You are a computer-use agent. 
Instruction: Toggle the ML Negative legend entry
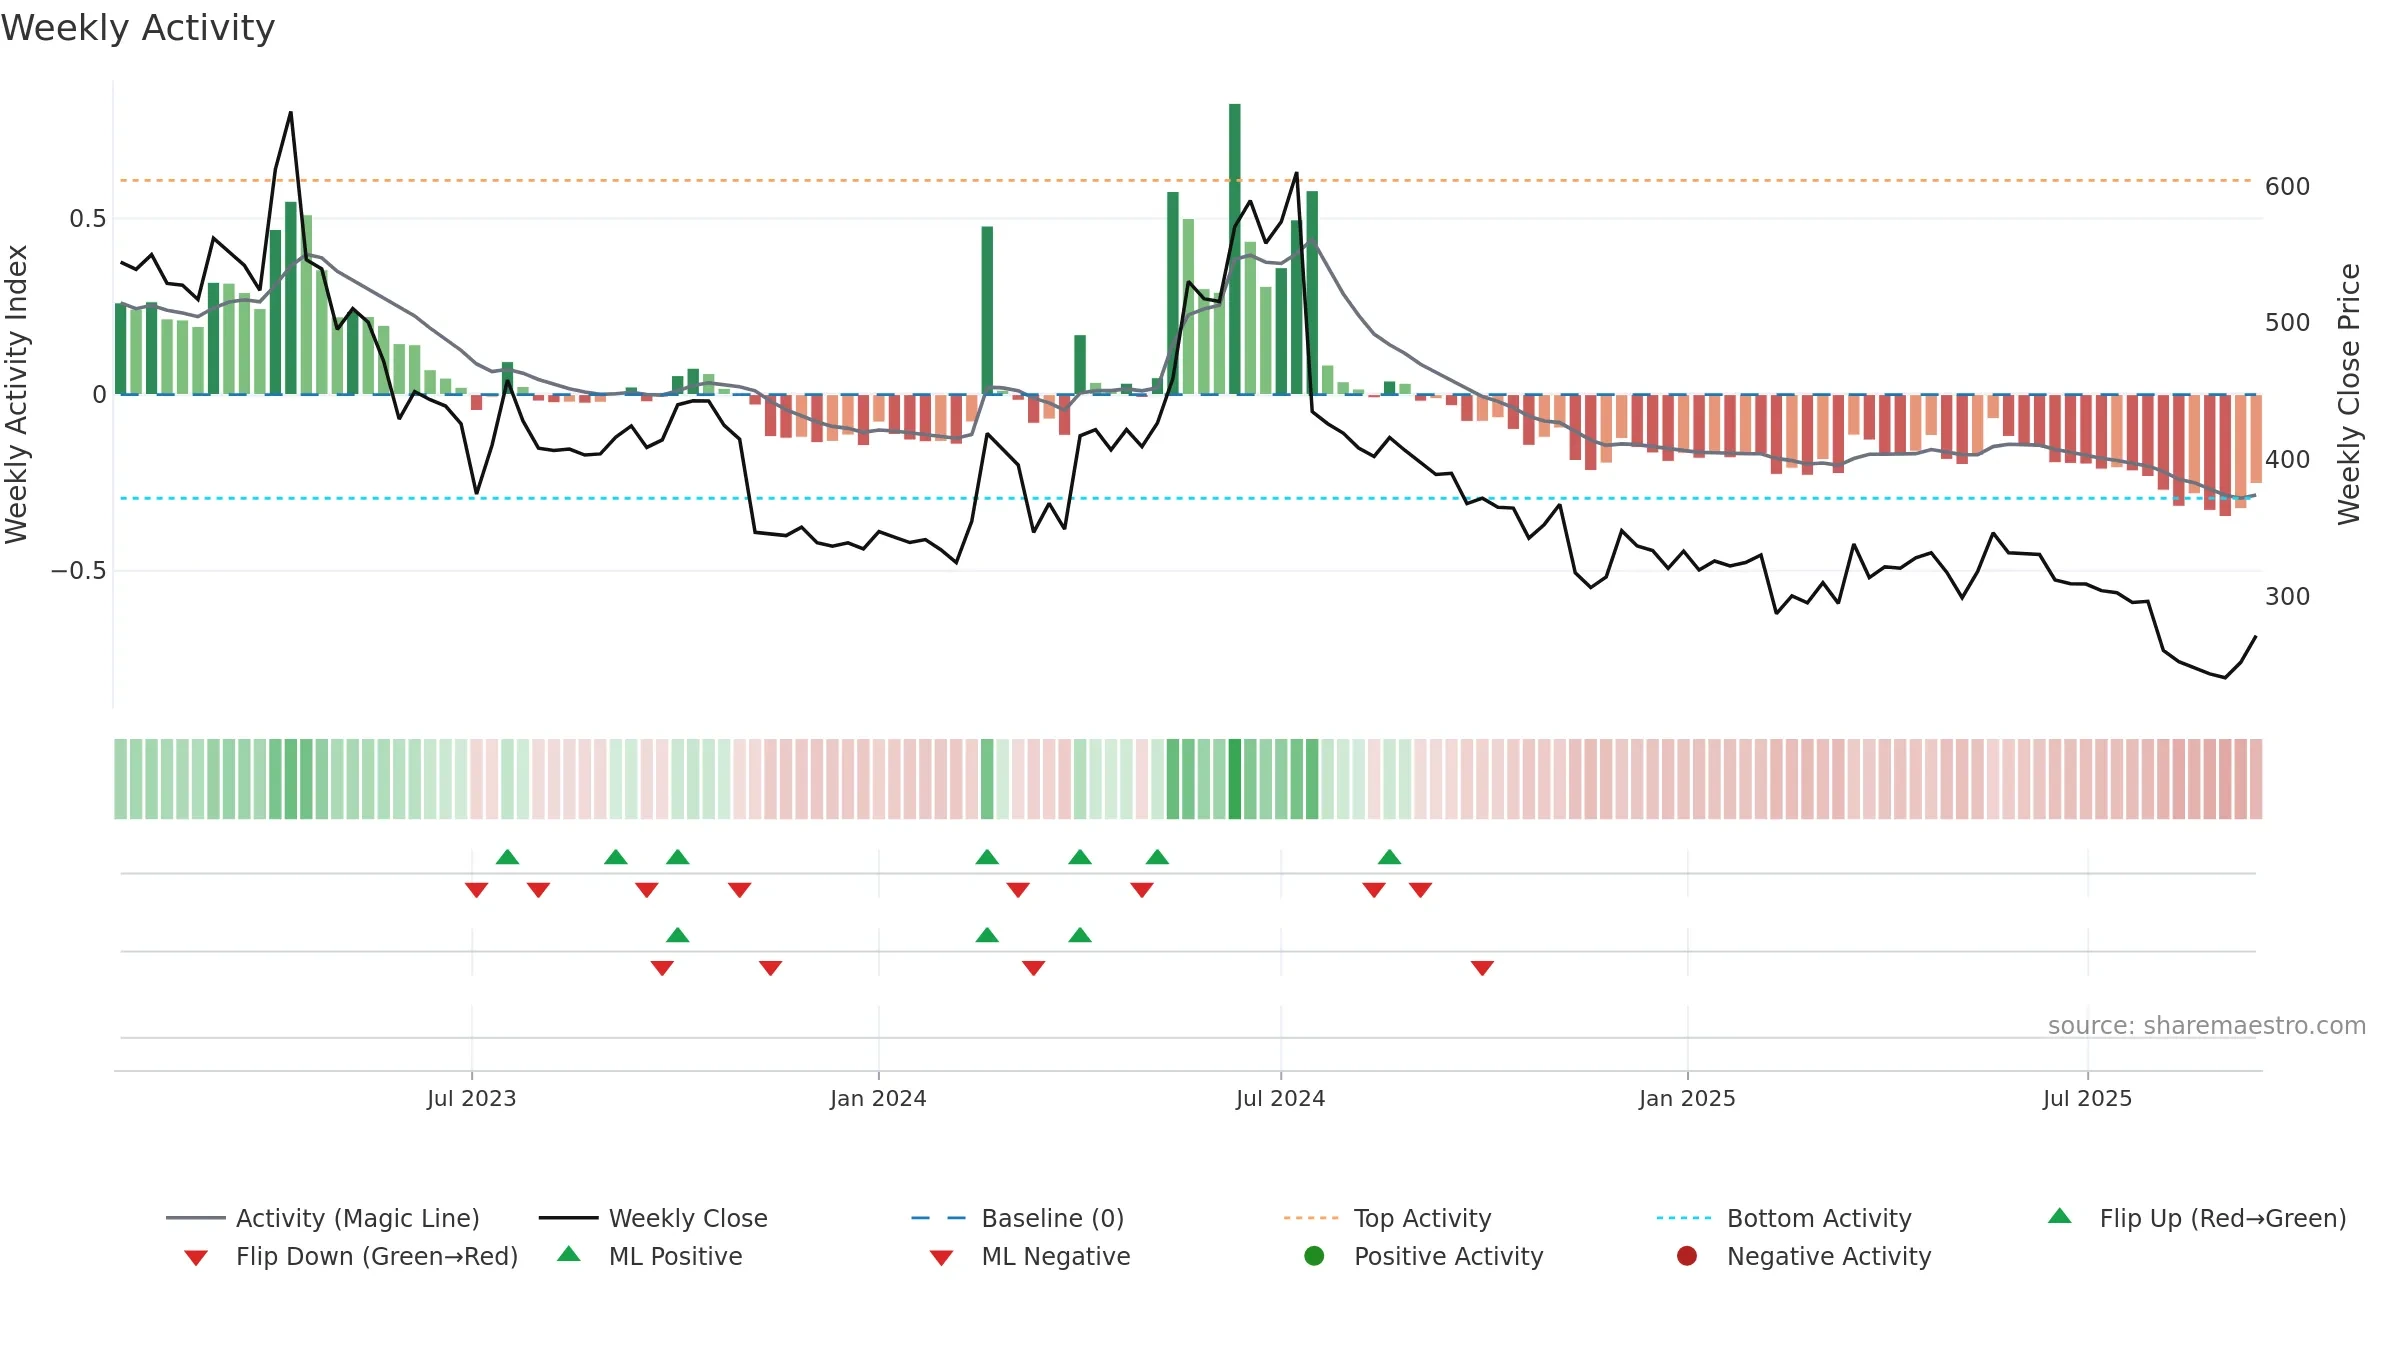[1030, 1256]
